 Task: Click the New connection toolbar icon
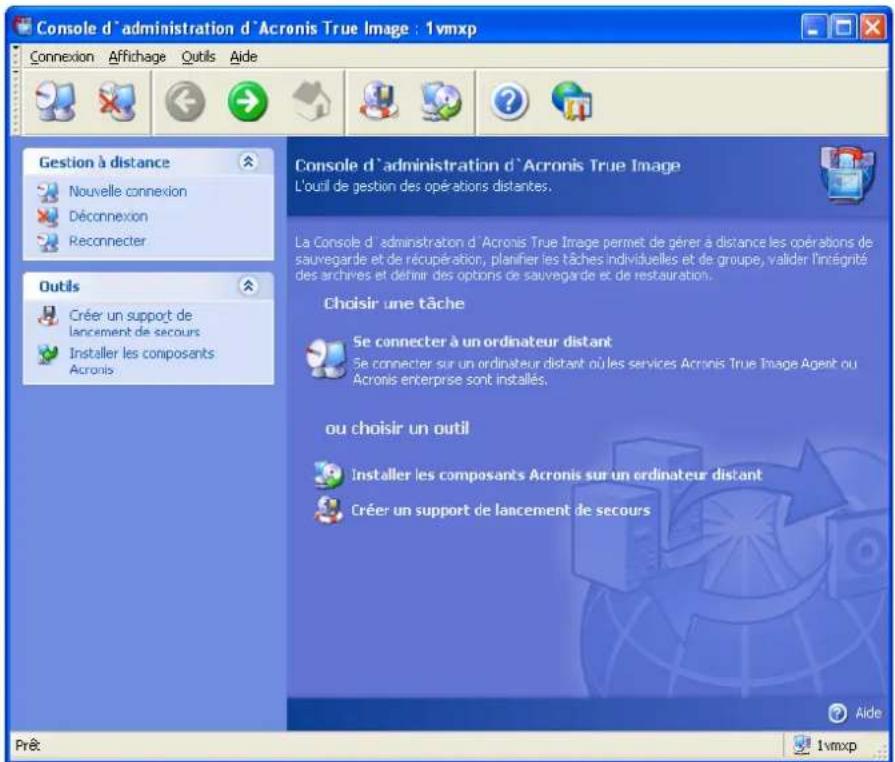(55, 102)
